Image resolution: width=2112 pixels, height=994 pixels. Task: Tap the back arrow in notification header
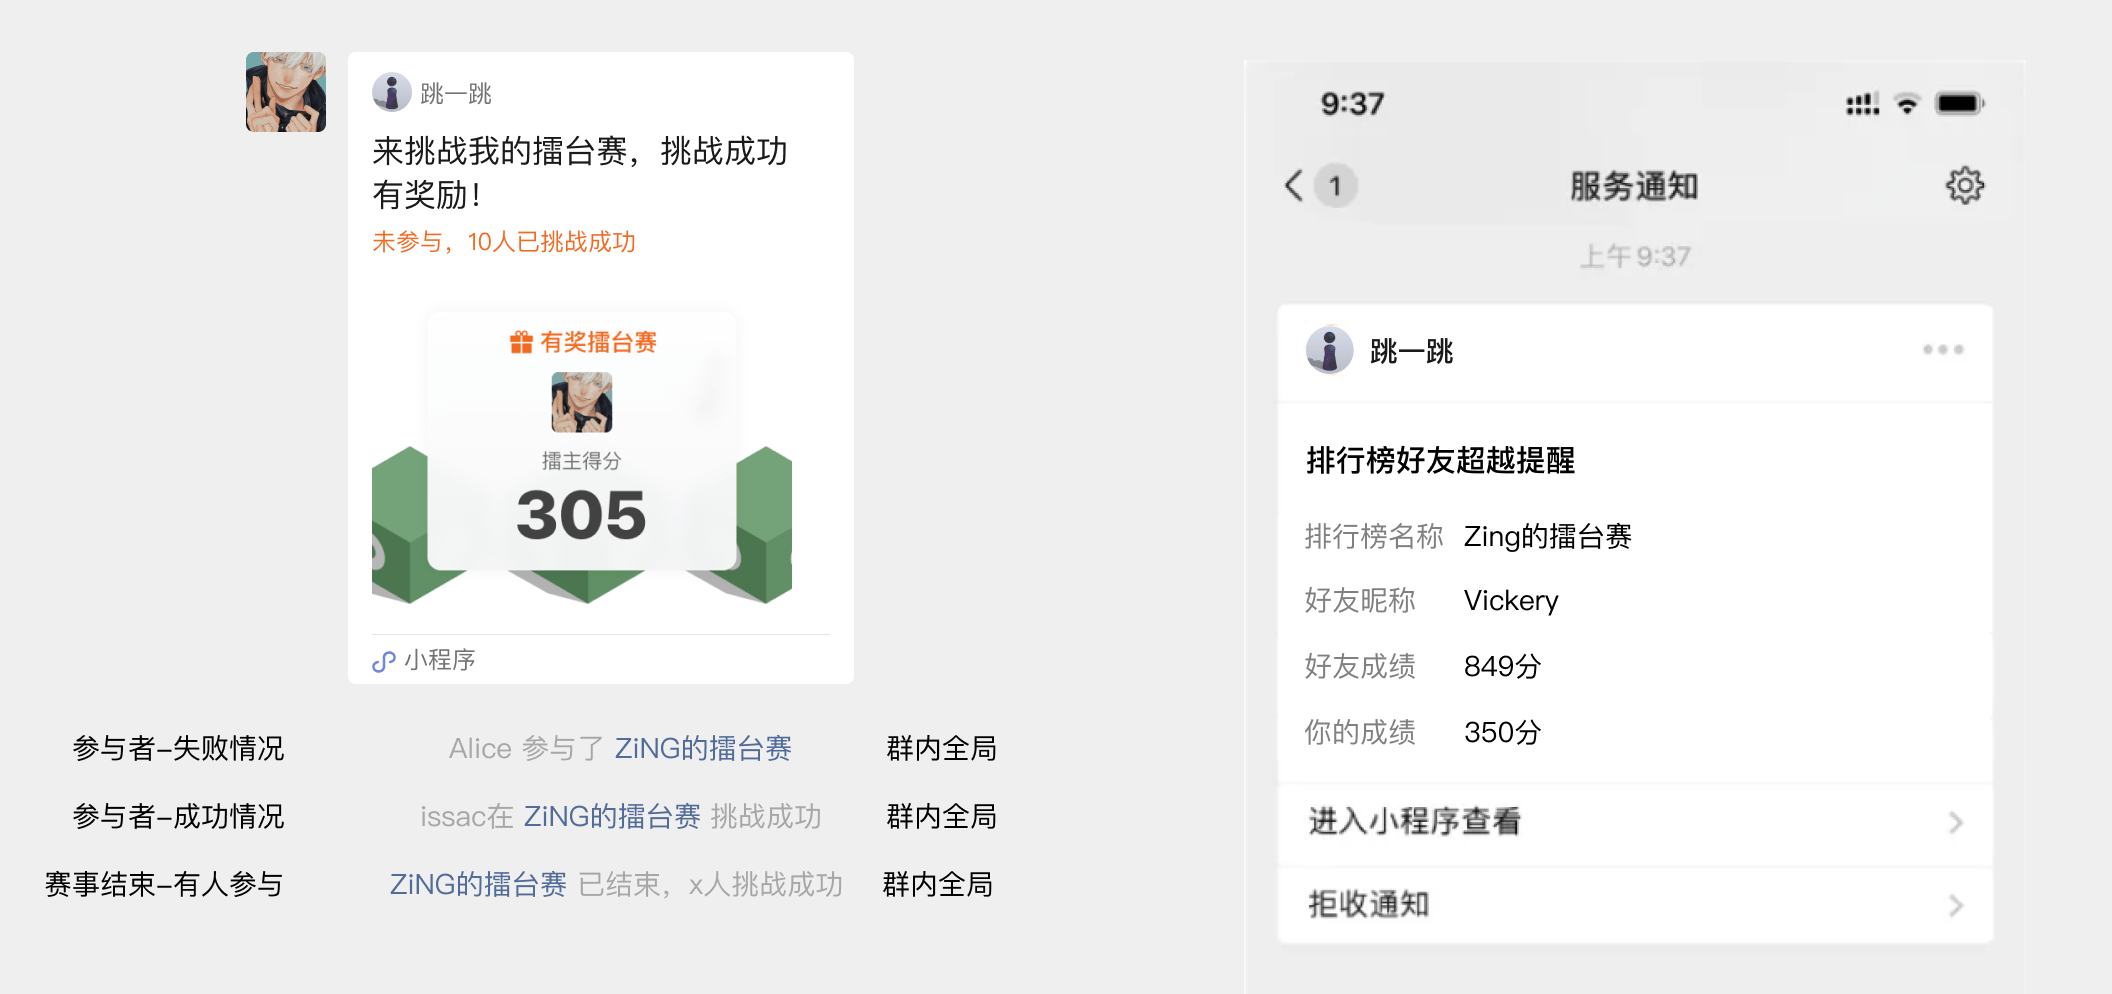coord(1294,186)
